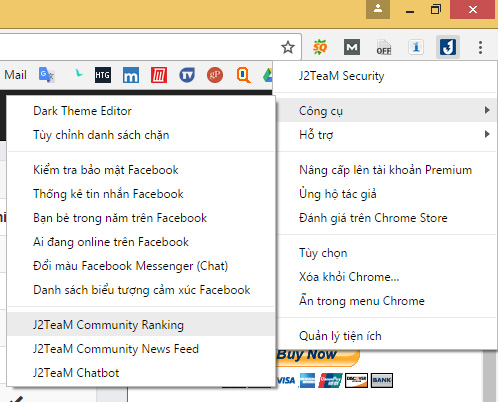Open Đổi màu Facebook Messenger (Chat)
Screen dimensions: 498x402
141,266
